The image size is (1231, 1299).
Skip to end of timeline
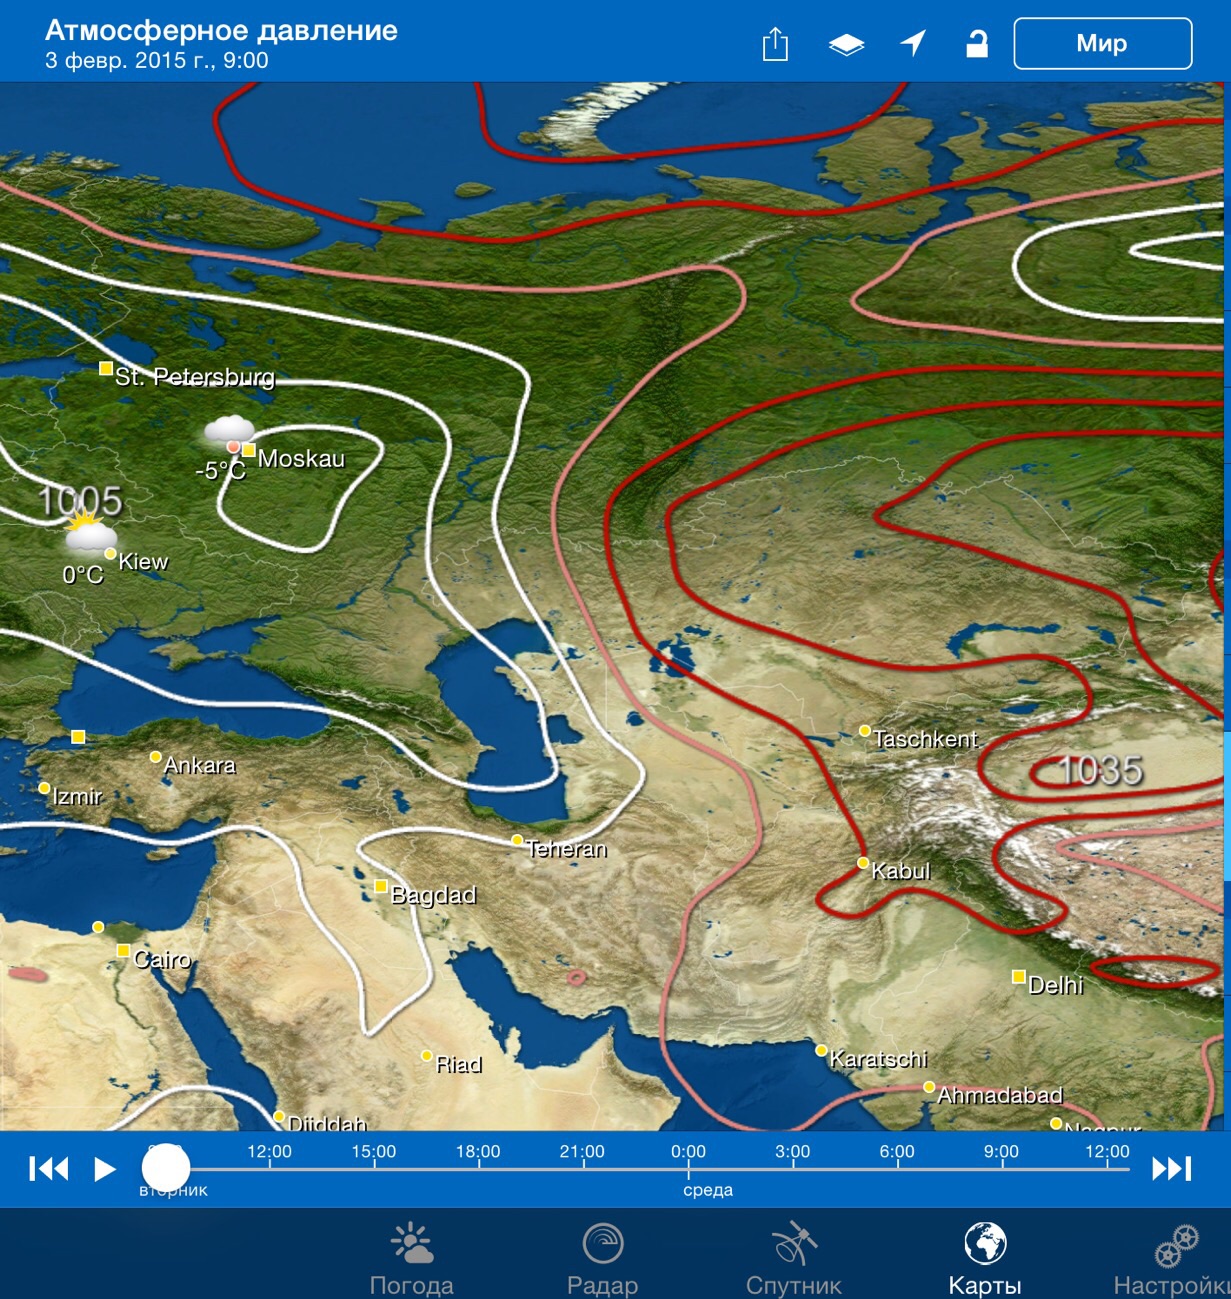click(x=1172, y=1168)
